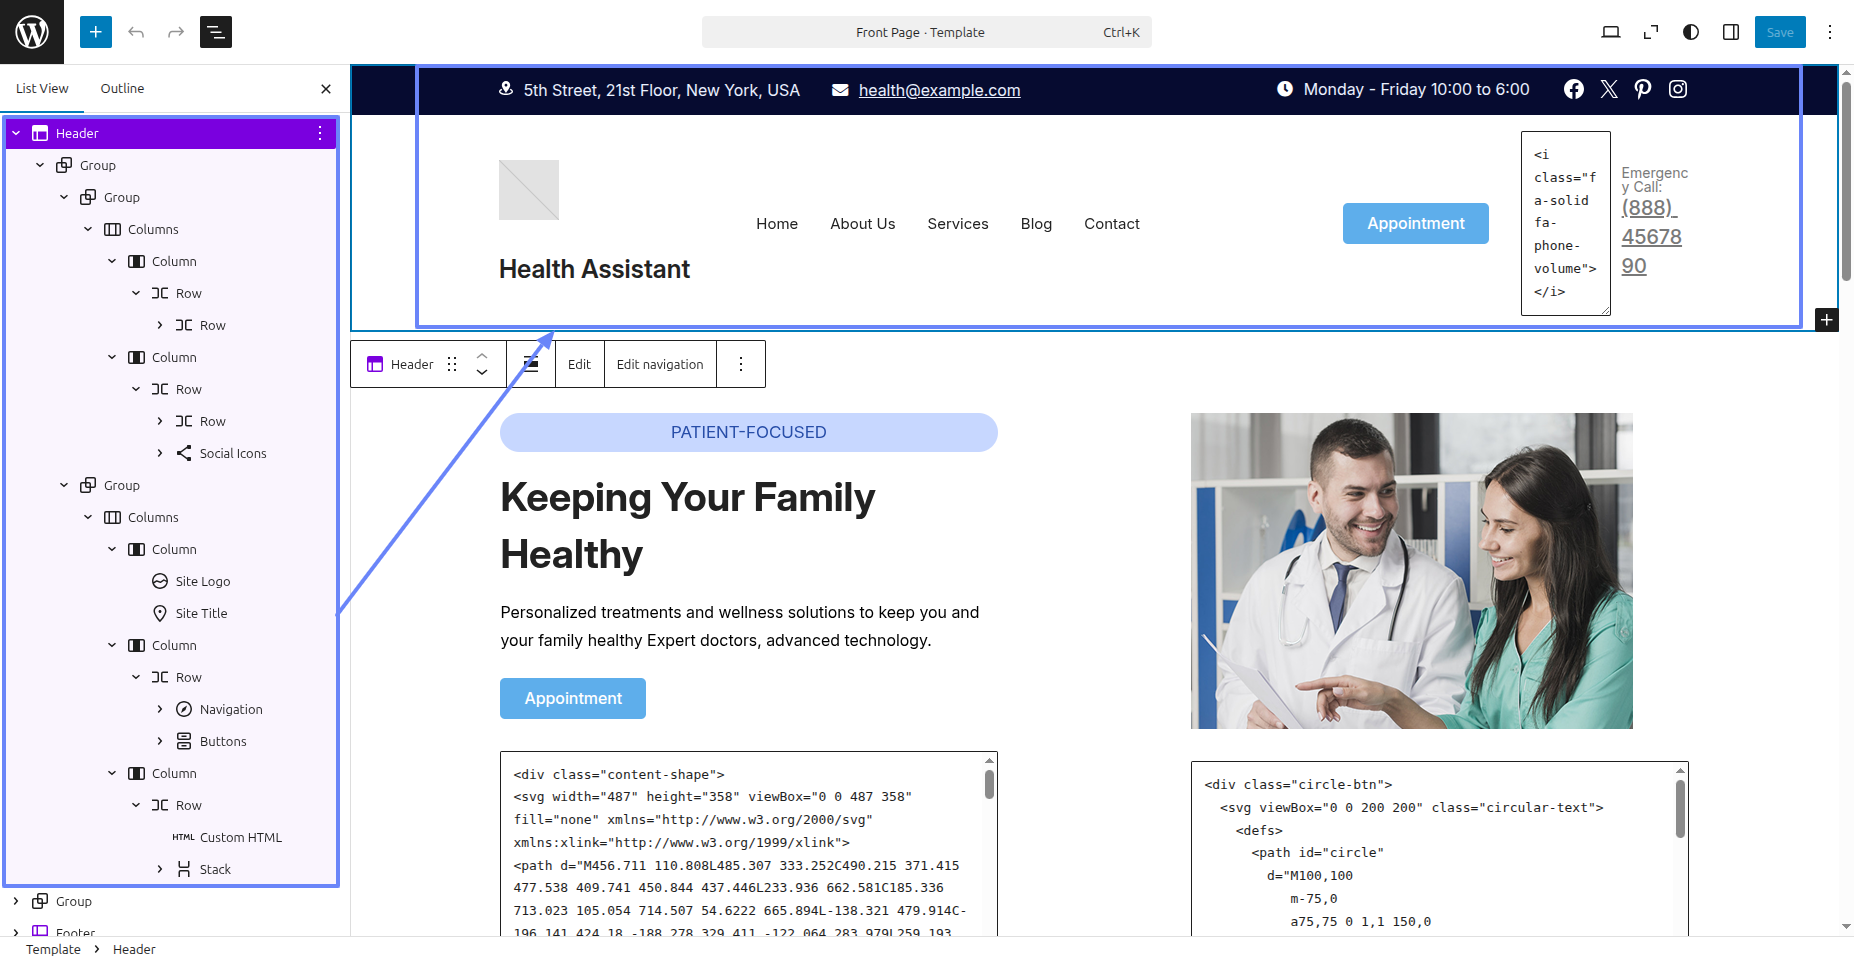This screenshot has height=961, width=1854.
Task: Open the block inserter plus button
Action: click(96, 32)
